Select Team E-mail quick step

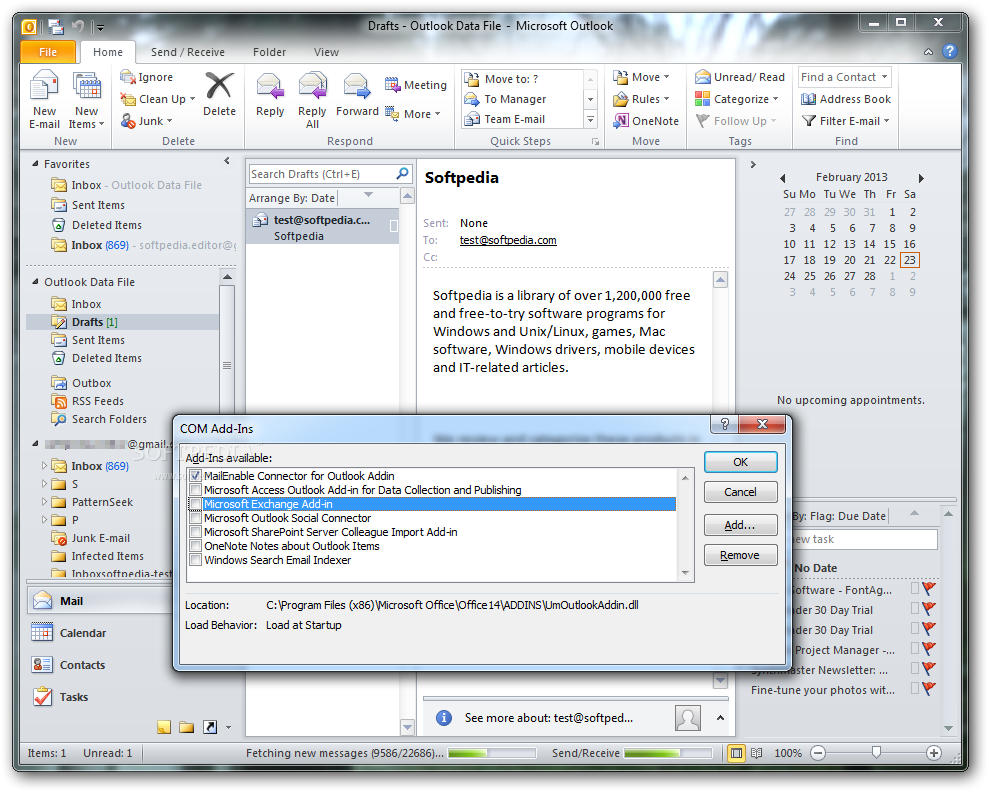pyautogui.click(x=514, y=119)
